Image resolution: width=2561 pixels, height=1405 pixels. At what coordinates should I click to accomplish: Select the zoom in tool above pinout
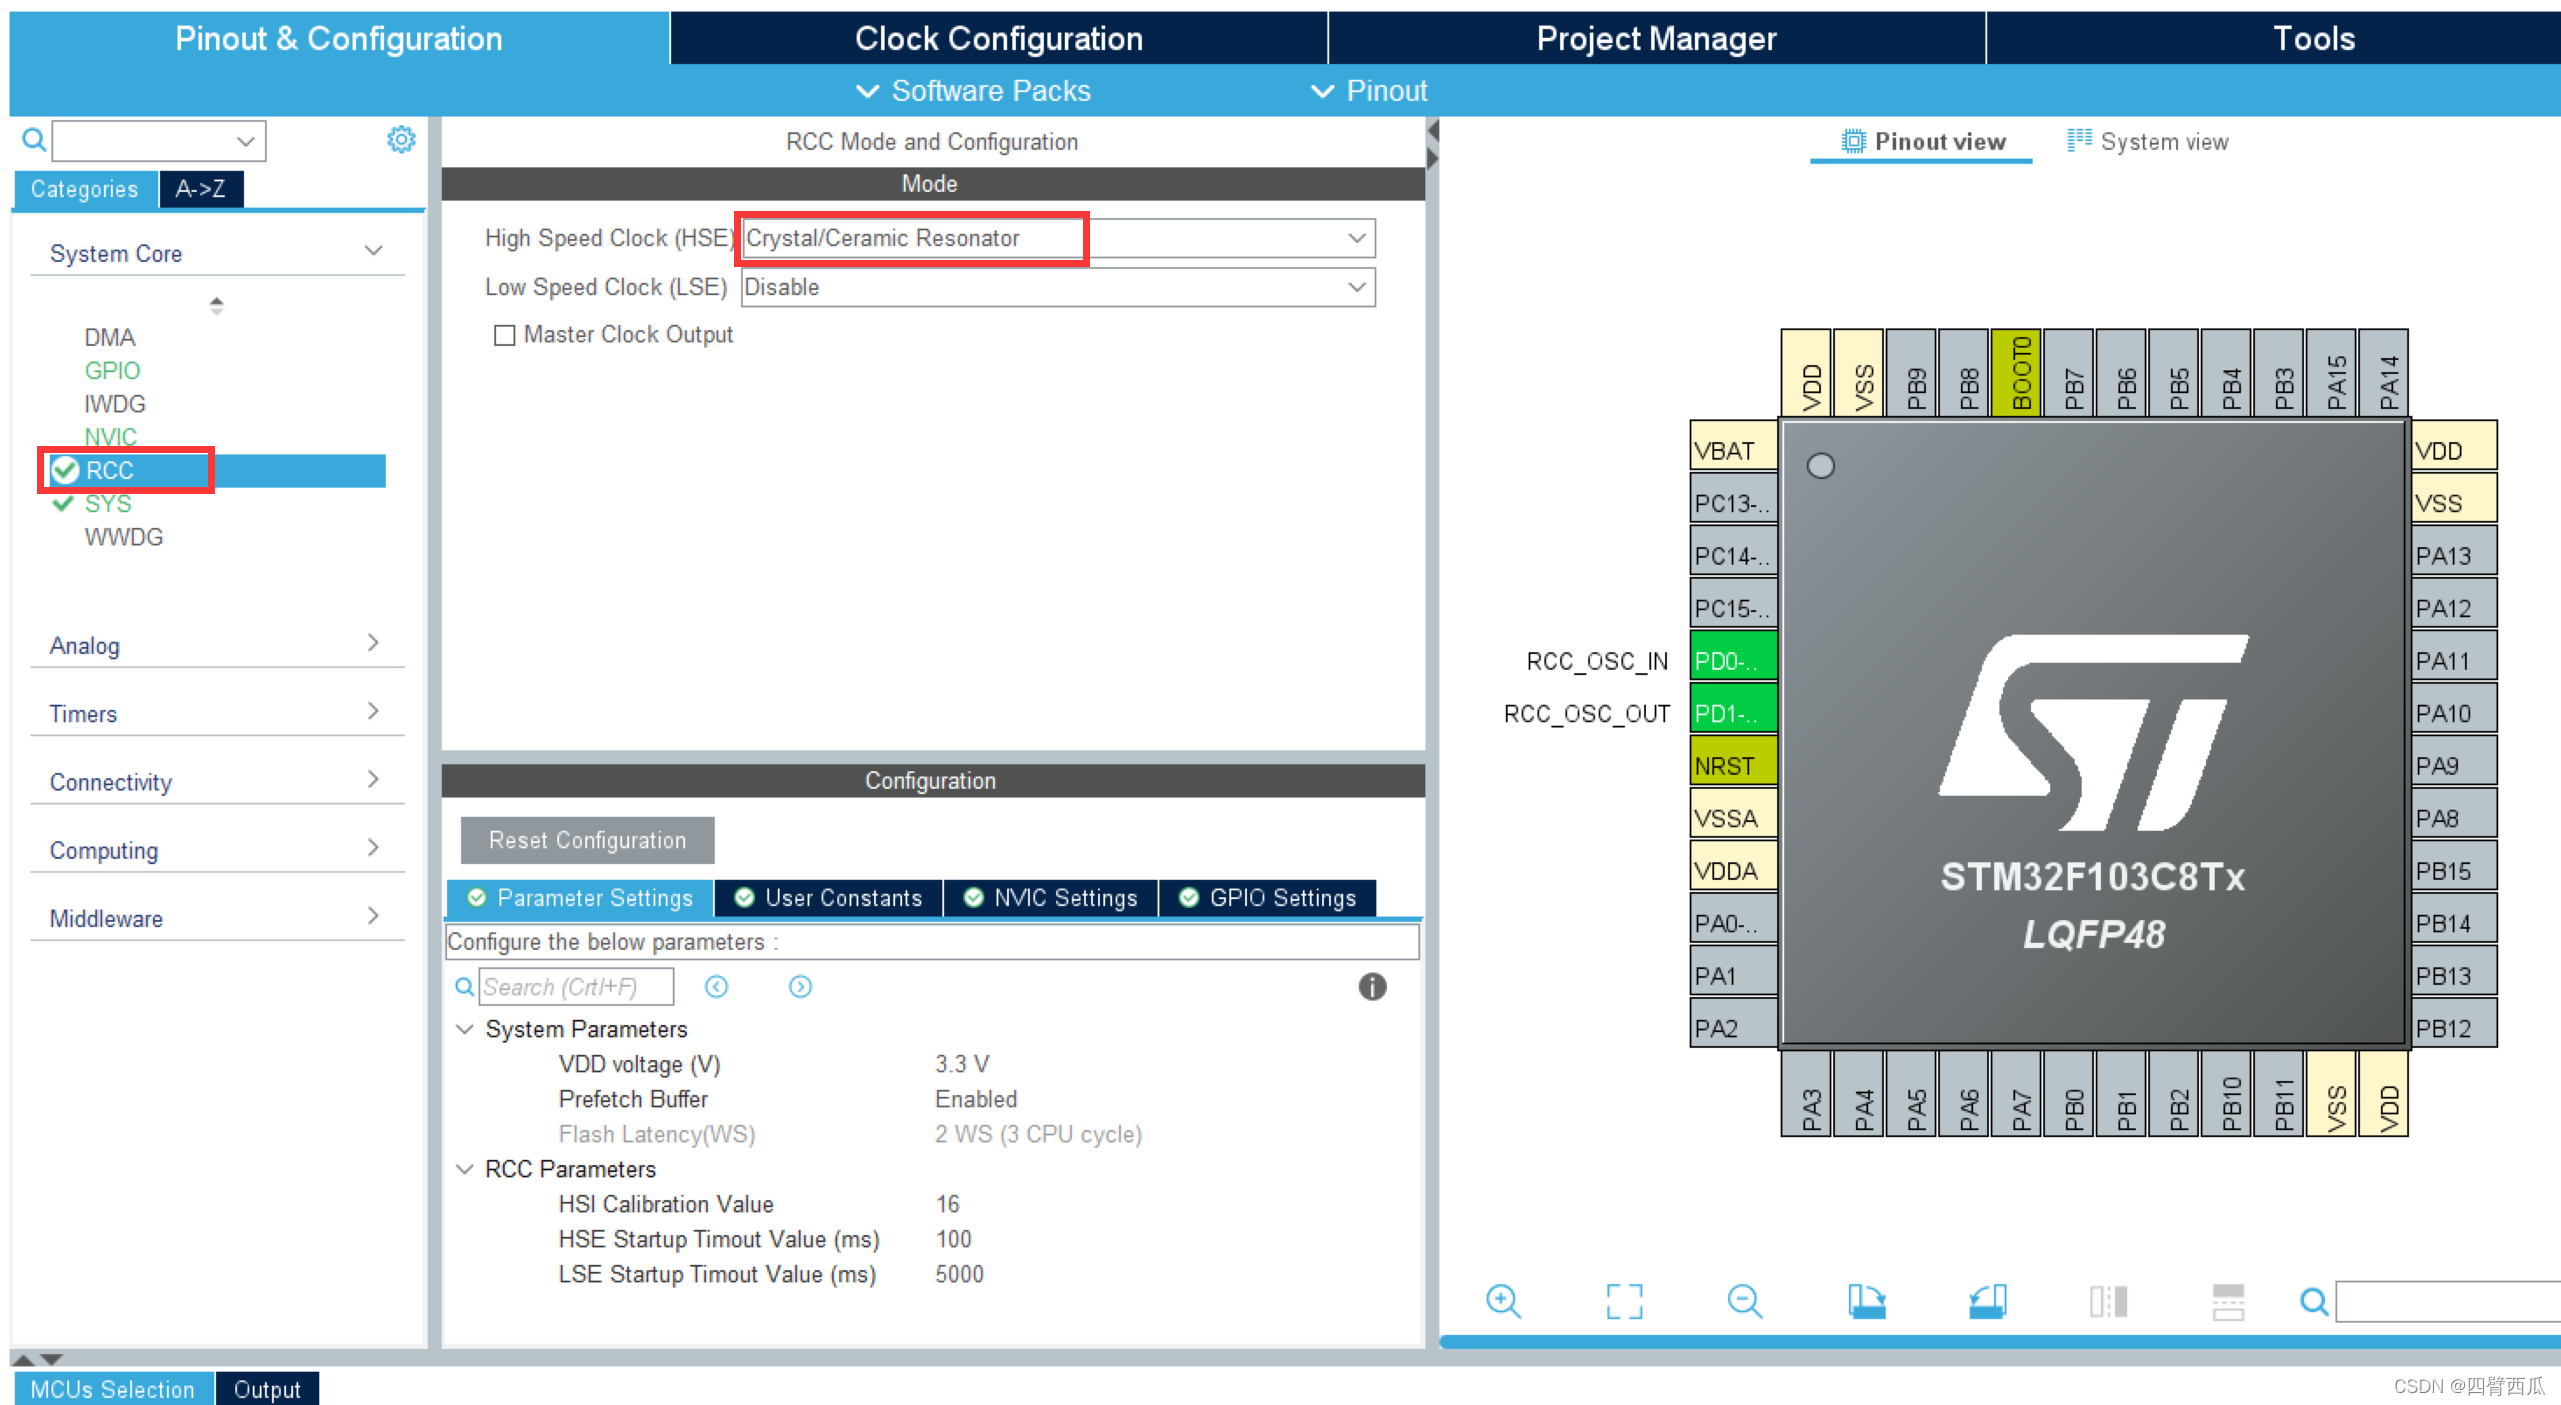[1503, 1300]
